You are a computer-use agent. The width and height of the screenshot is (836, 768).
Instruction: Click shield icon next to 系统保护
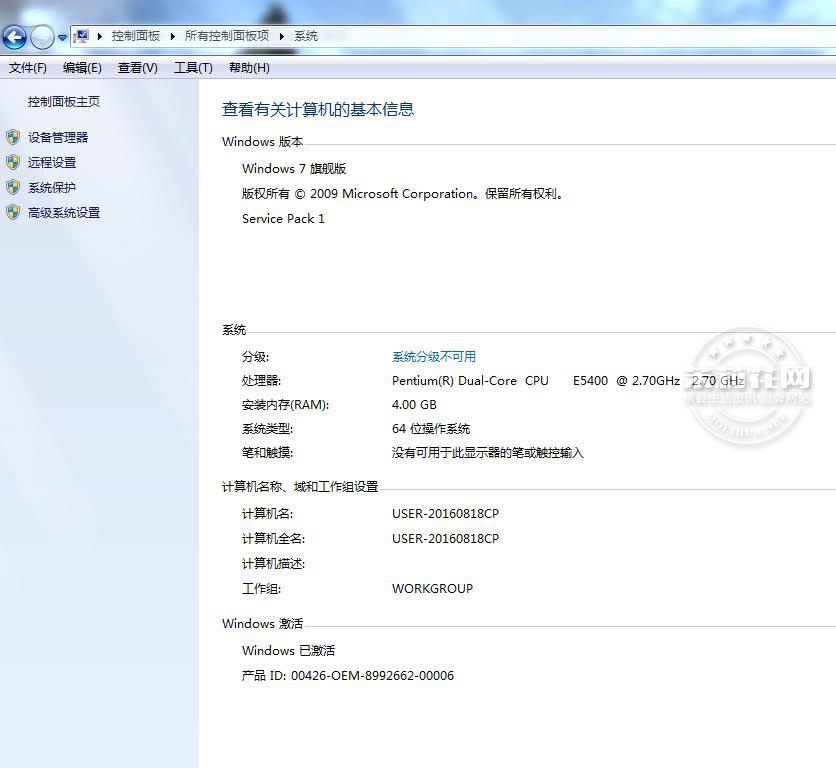(13, 188)
